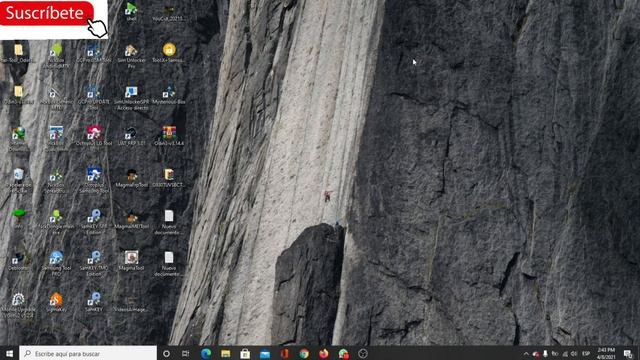Open the Octoplus LG Tool shortcut

point(94,136)
